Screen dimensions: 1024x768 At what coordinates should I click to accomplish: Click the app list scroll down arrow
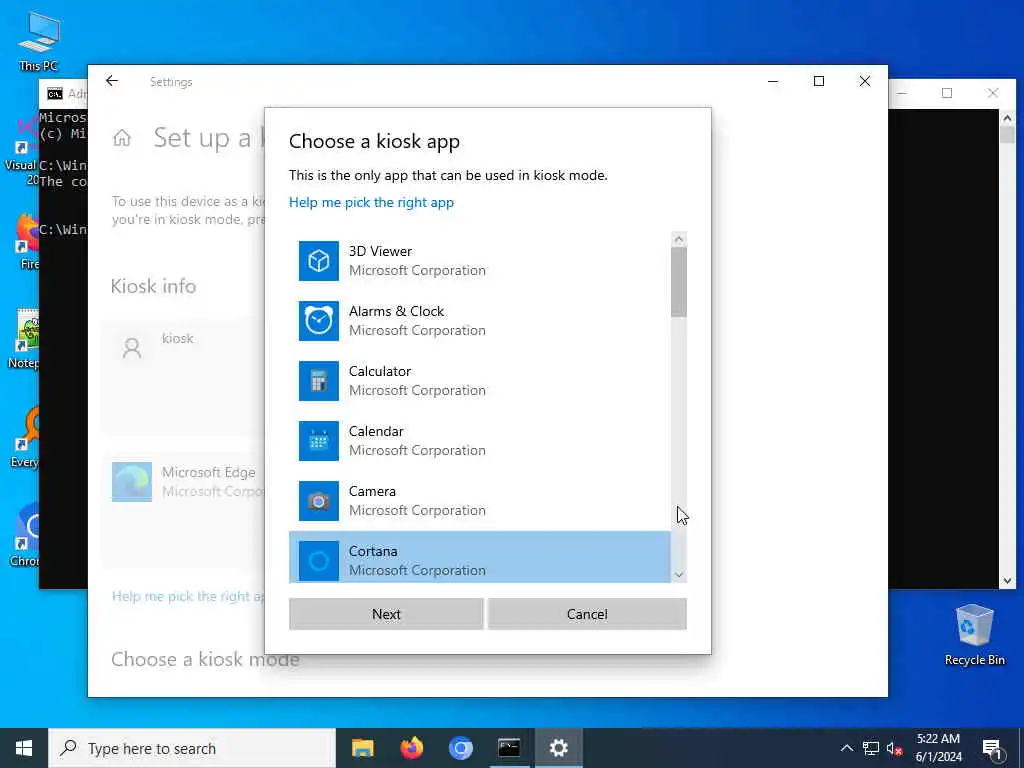679,575
